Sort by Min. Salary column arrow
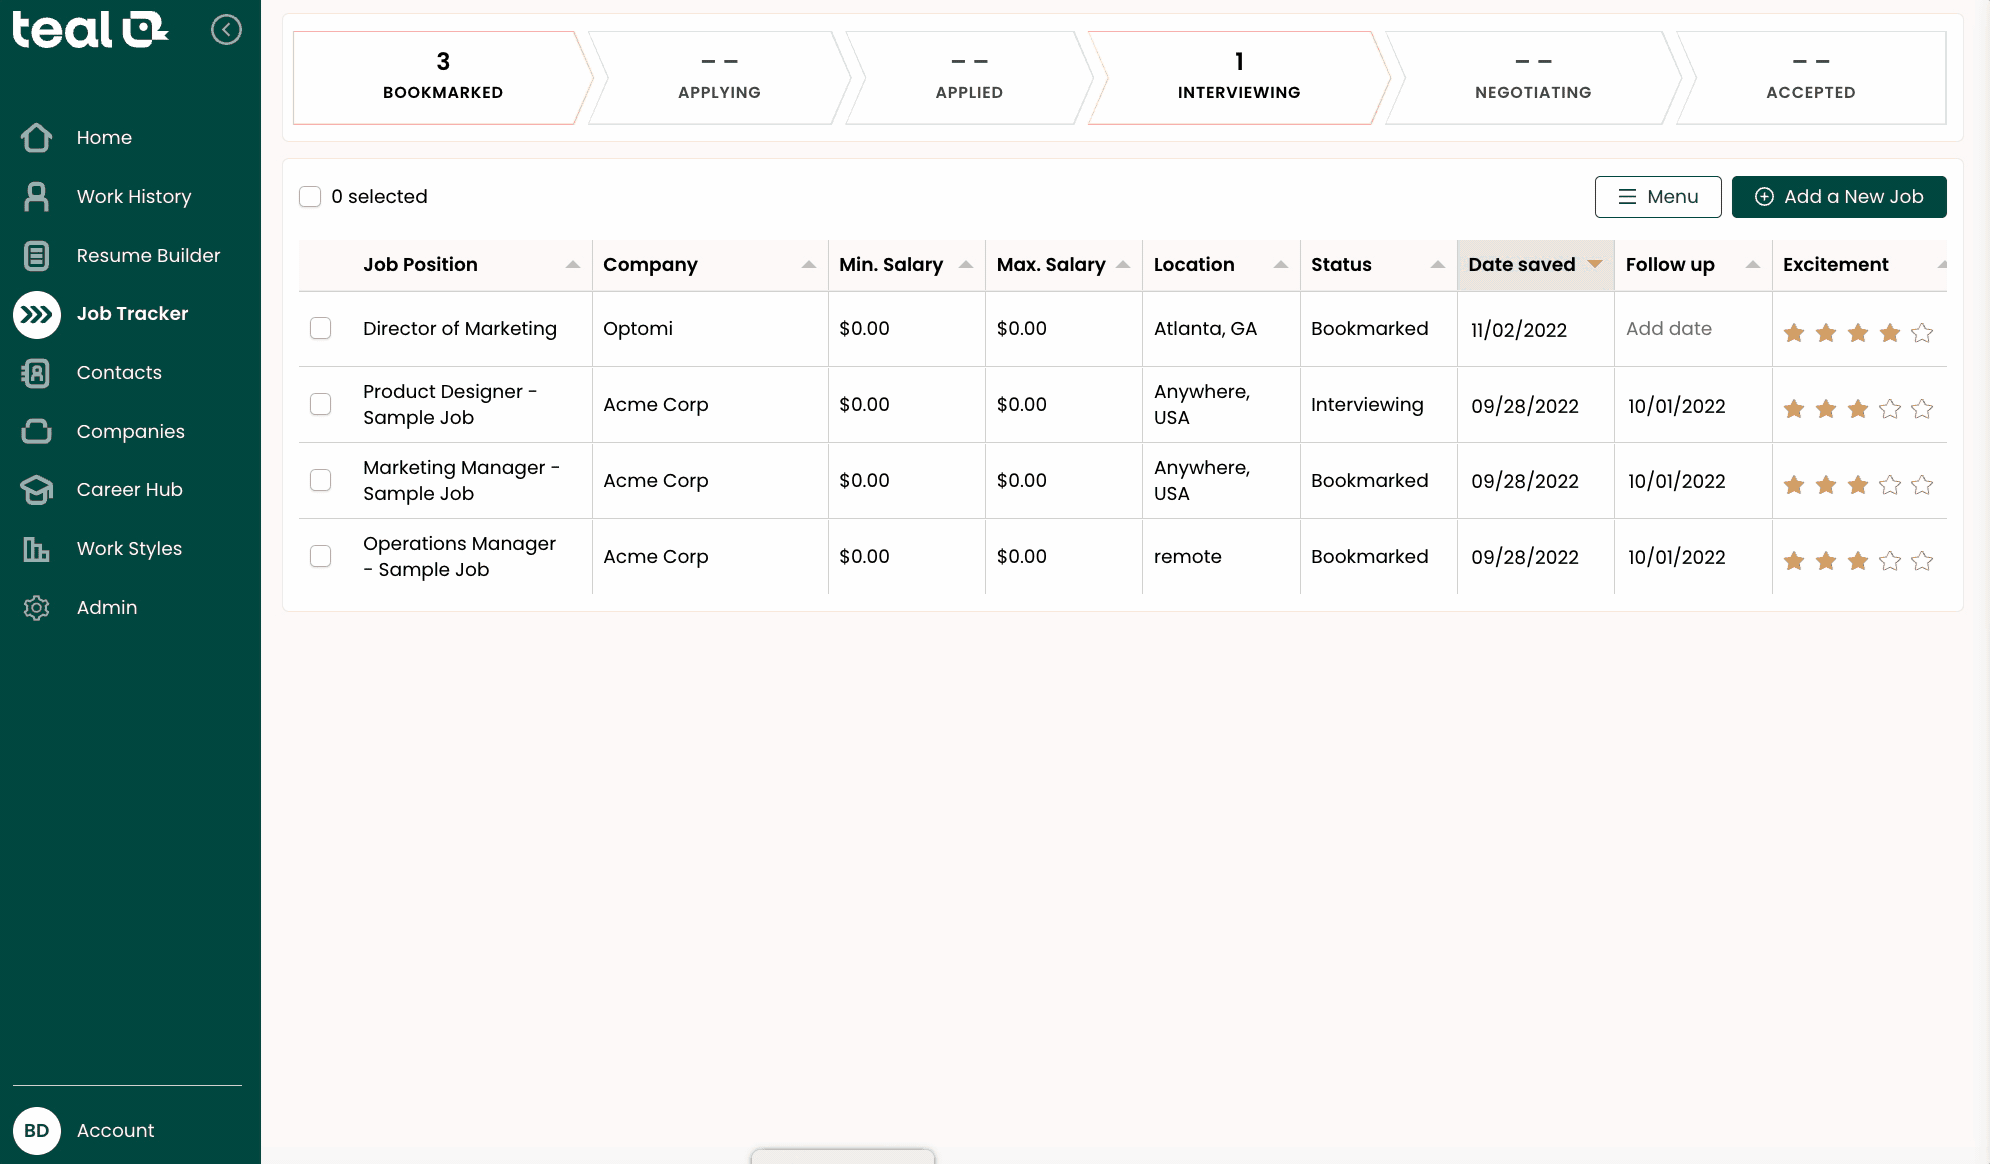1990x1164 pixels. (966, 265)
